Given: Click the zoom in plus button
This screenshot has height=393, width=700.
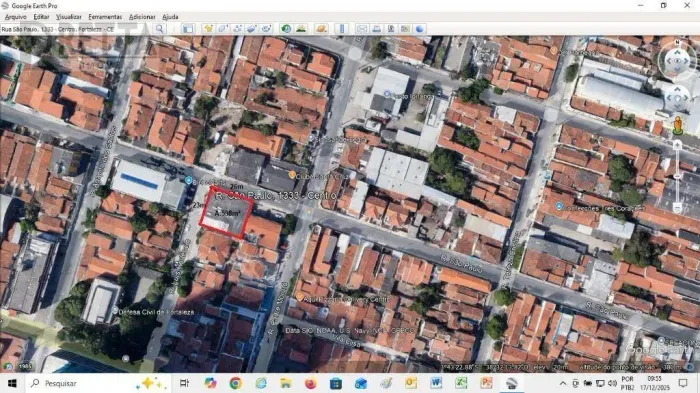Looking at the screenshot, I should click(677, 145).
